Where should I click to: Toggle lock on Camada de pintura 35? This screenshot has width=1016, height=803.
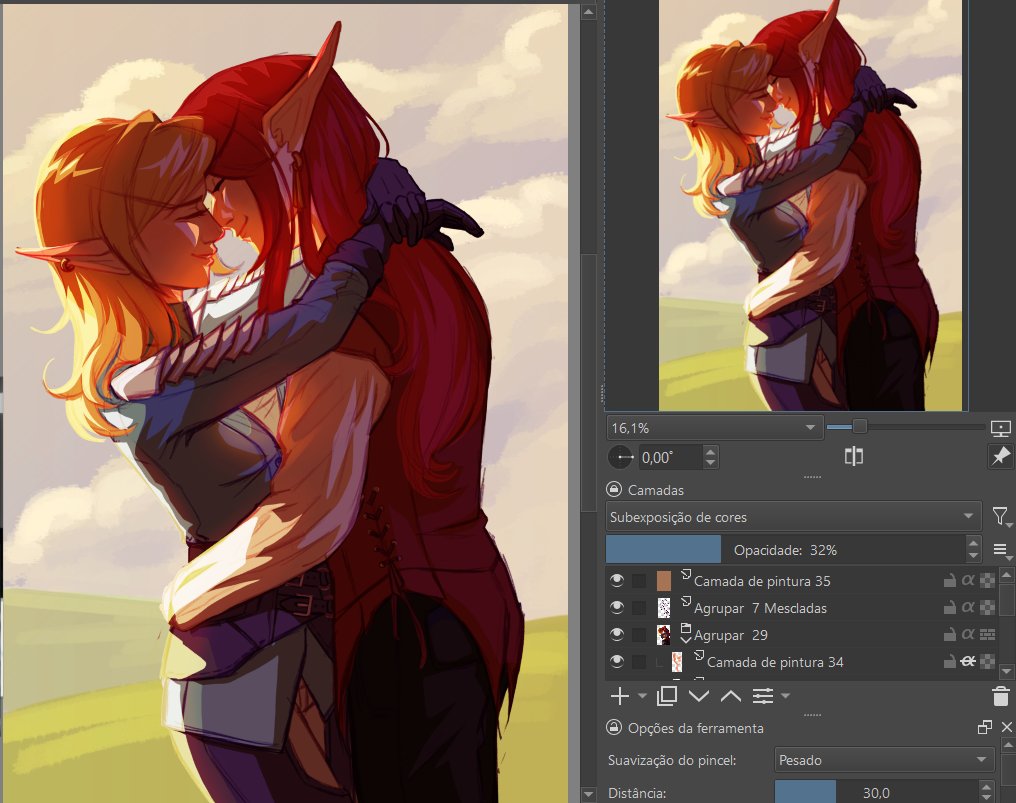949,581
